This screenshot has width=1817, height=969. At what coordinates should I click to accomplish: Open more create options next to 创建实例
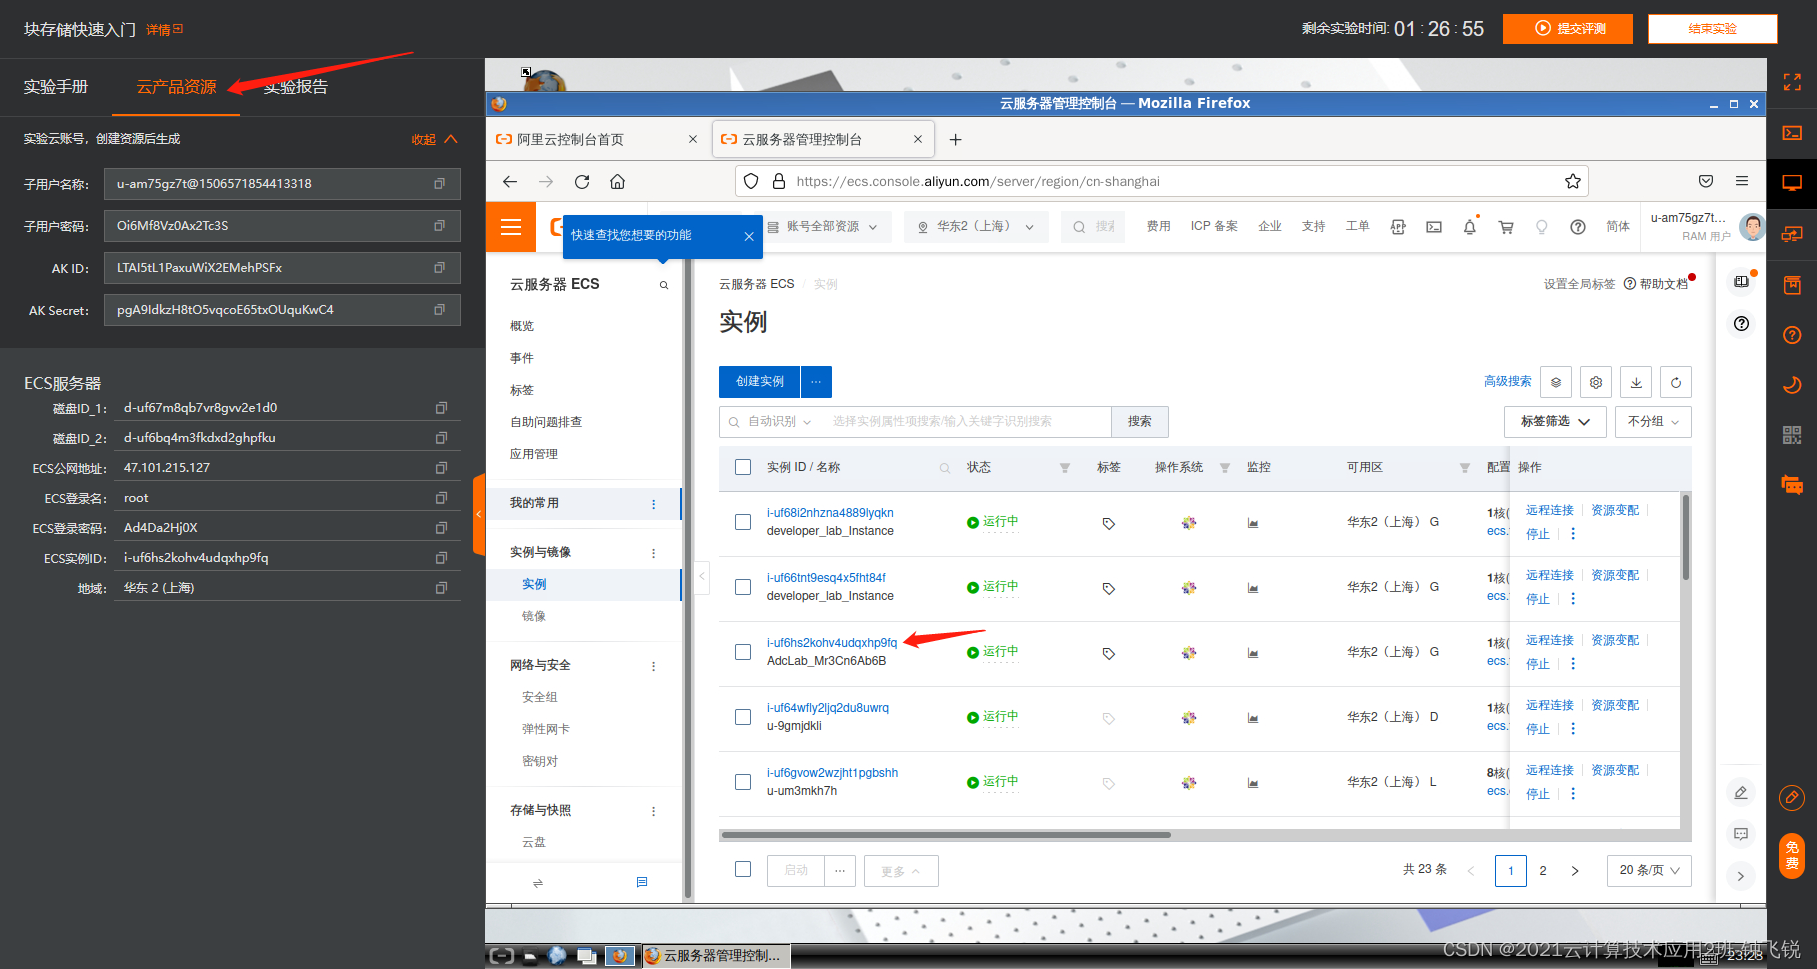tap(816, 382)
